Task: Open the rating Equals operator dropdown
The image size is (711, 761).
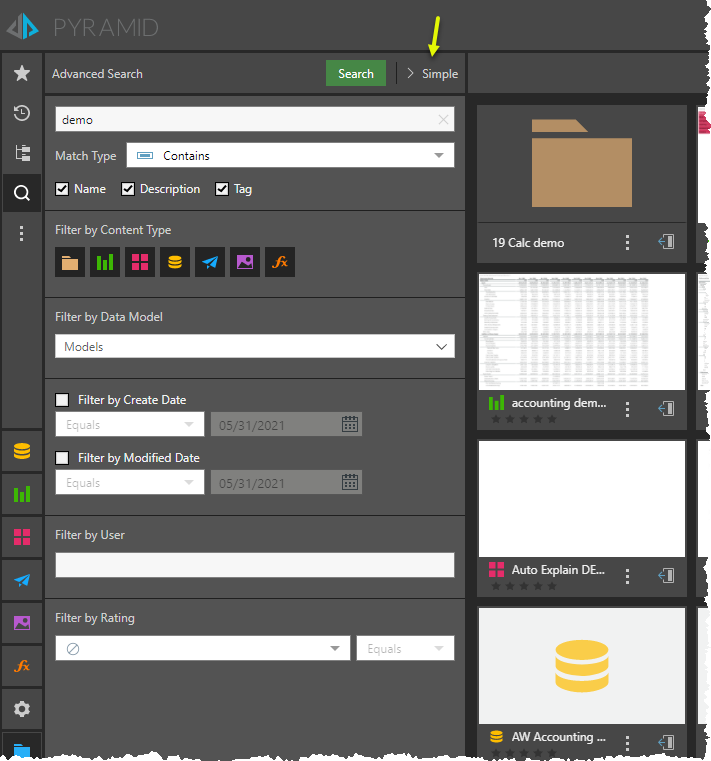Action: [405, 648]
